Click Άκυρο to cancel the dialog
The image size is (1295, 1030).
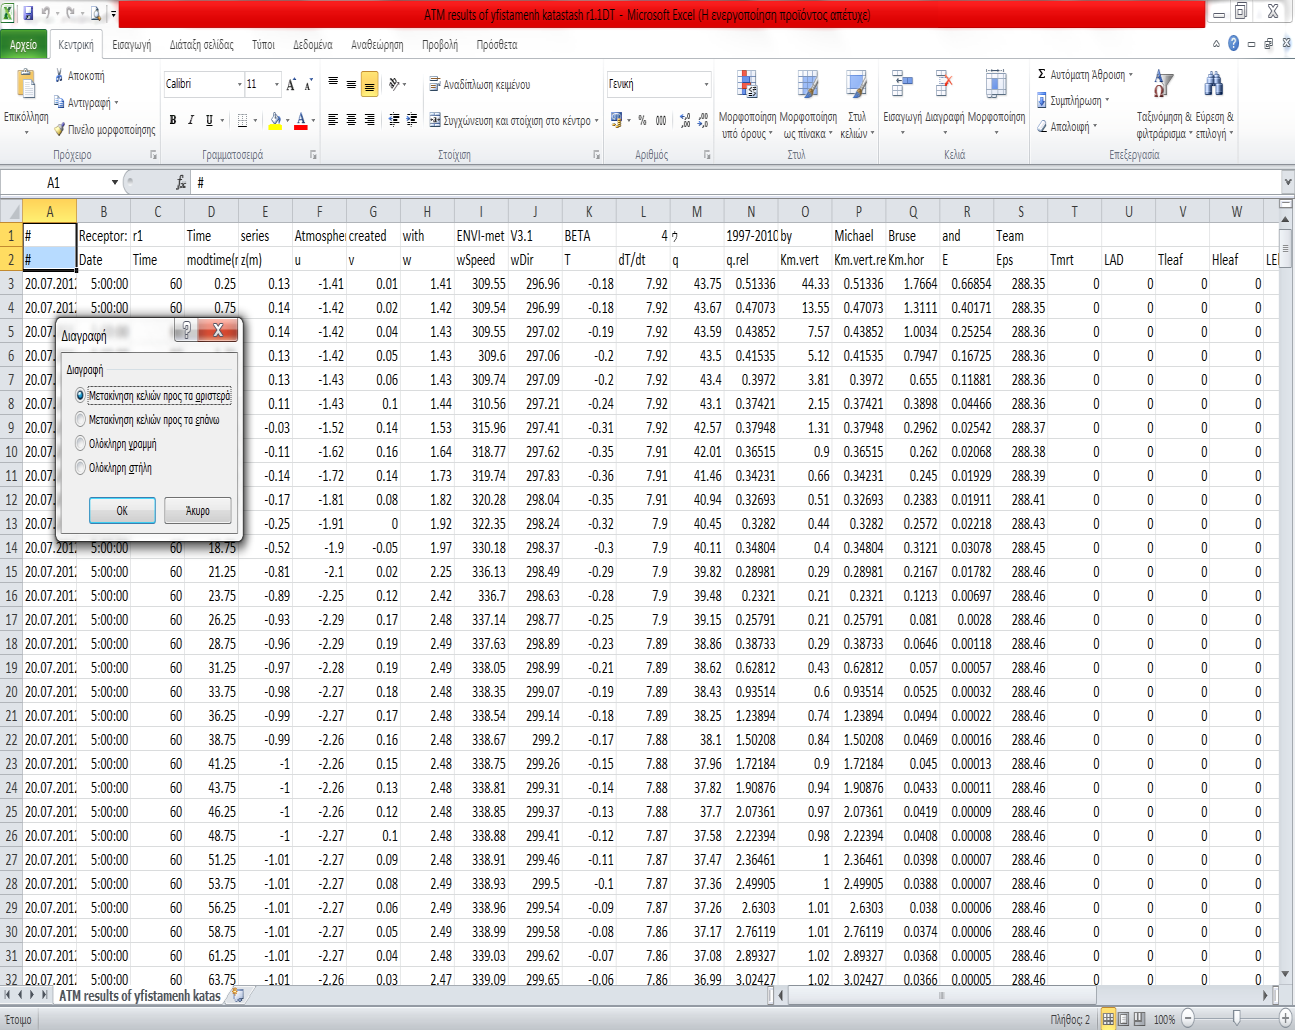(x=198, y=511)
